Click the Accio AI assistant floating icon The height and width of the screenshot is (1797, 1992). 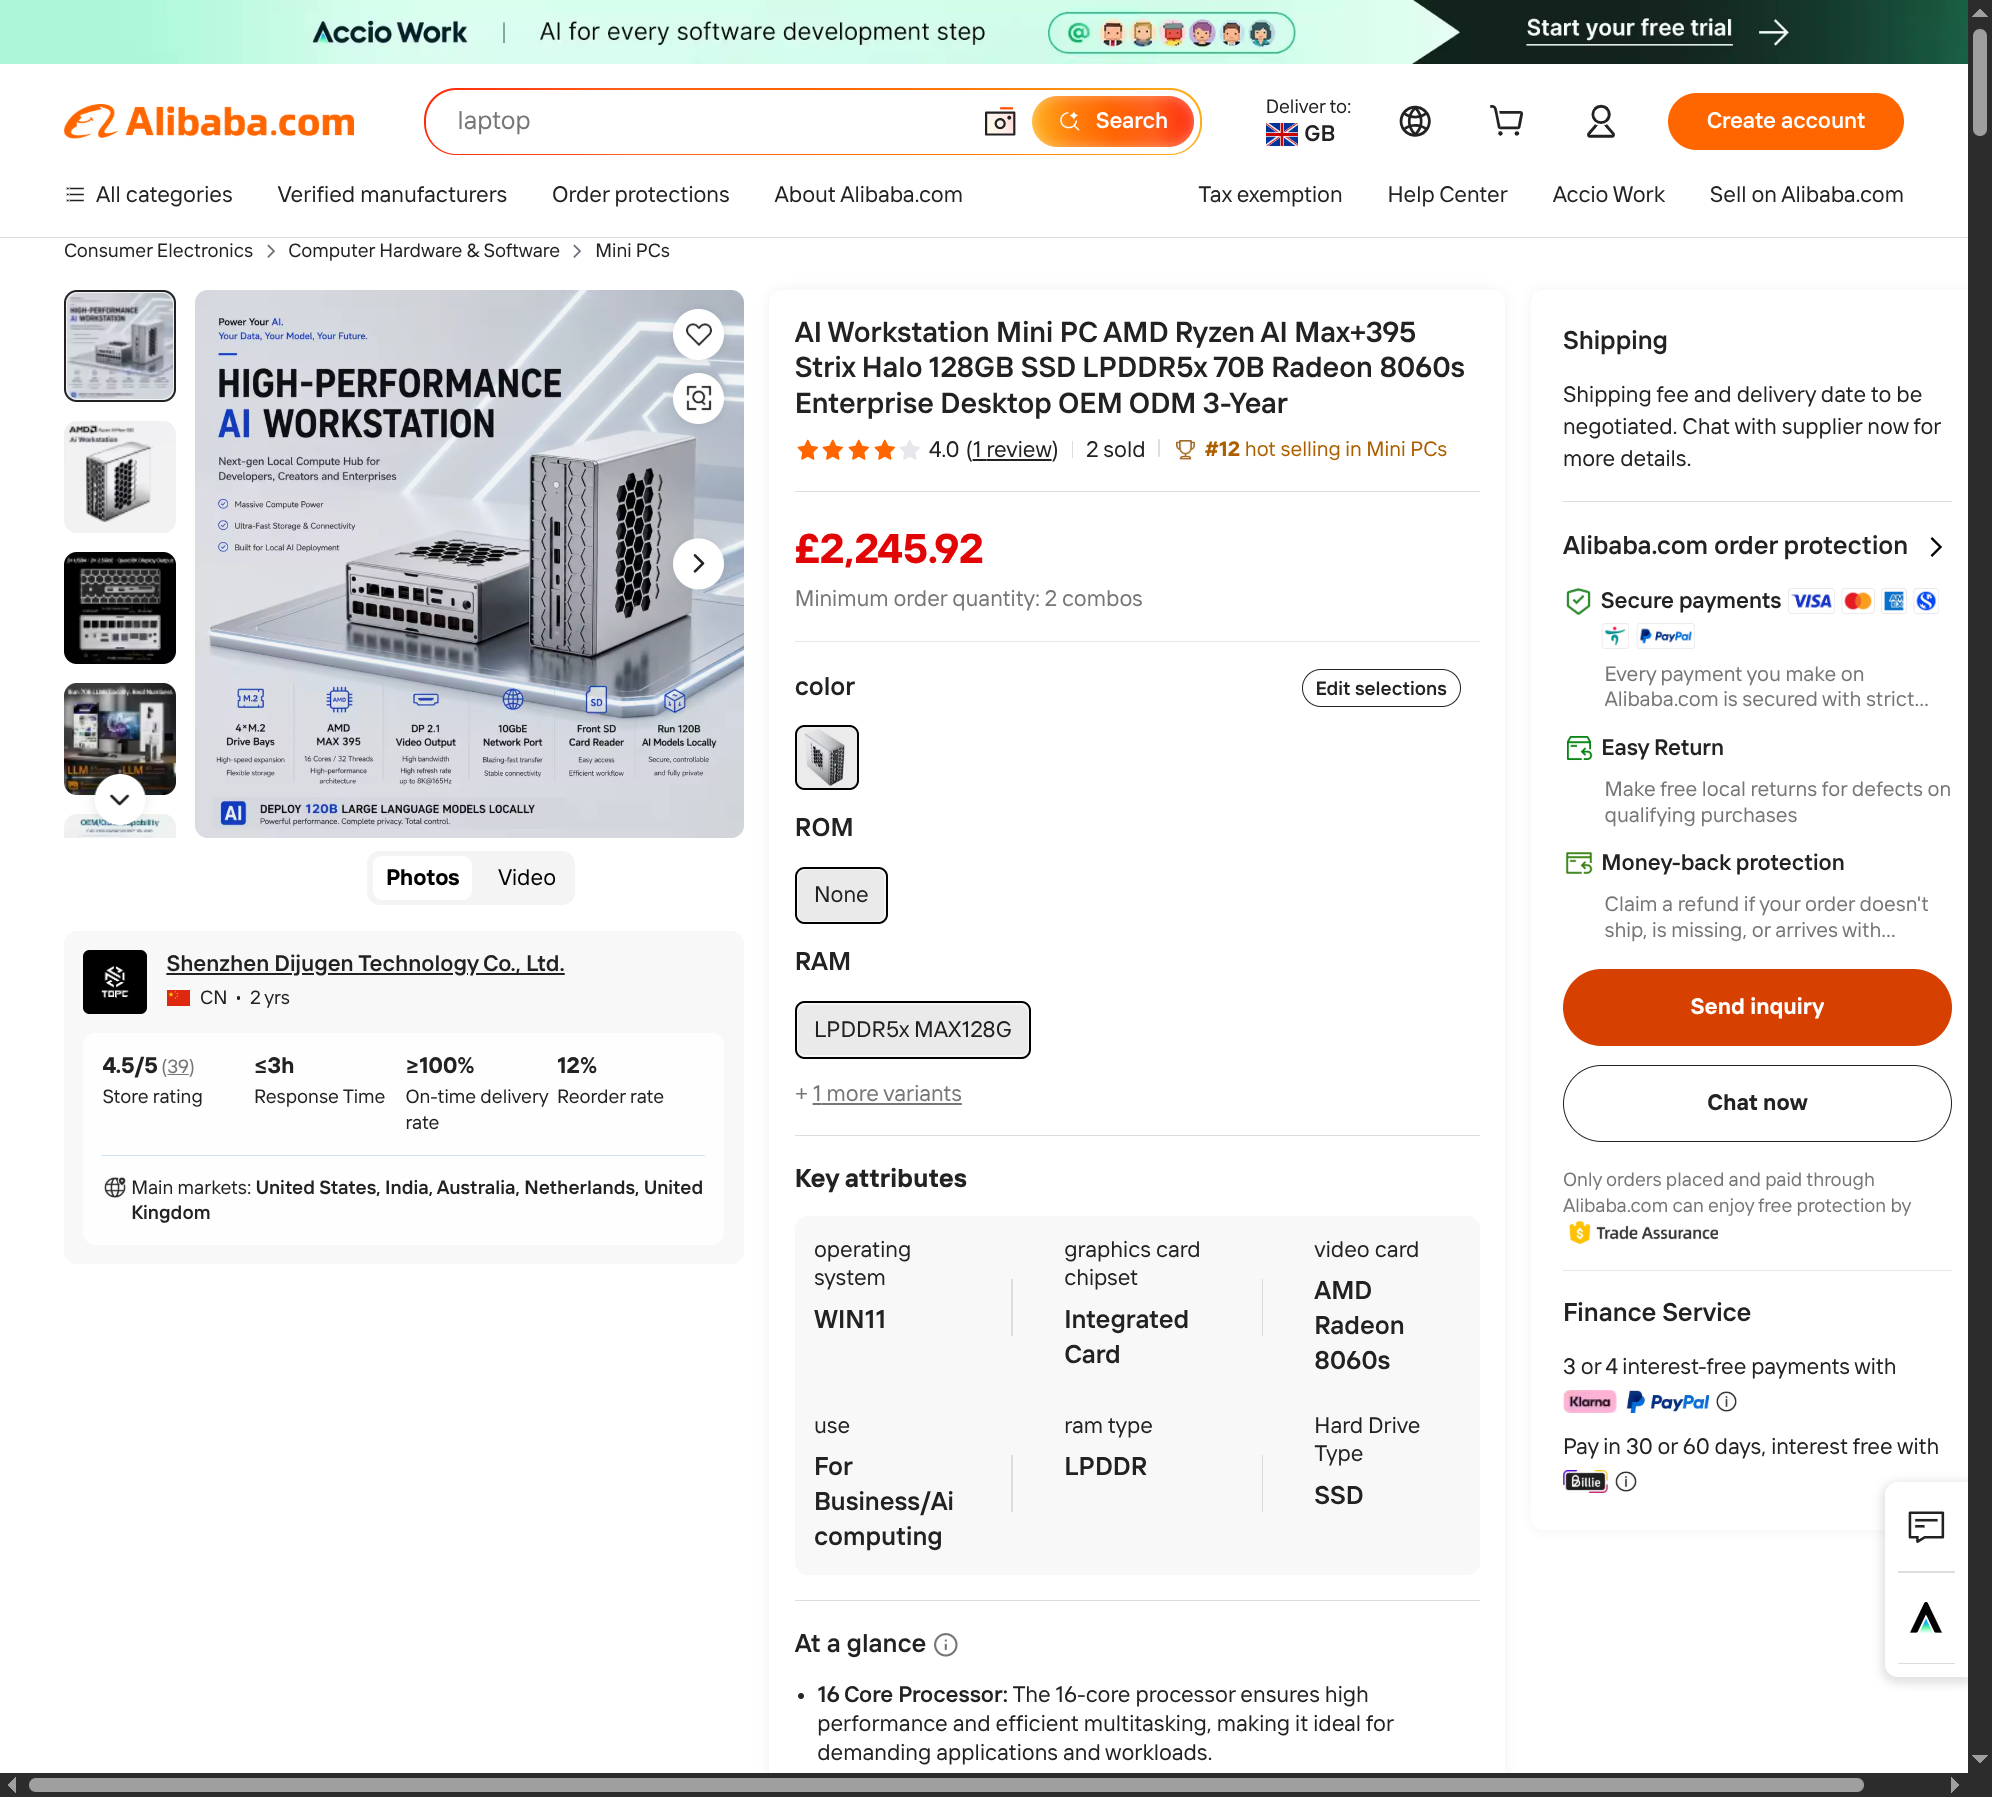click(1925, 1618)
